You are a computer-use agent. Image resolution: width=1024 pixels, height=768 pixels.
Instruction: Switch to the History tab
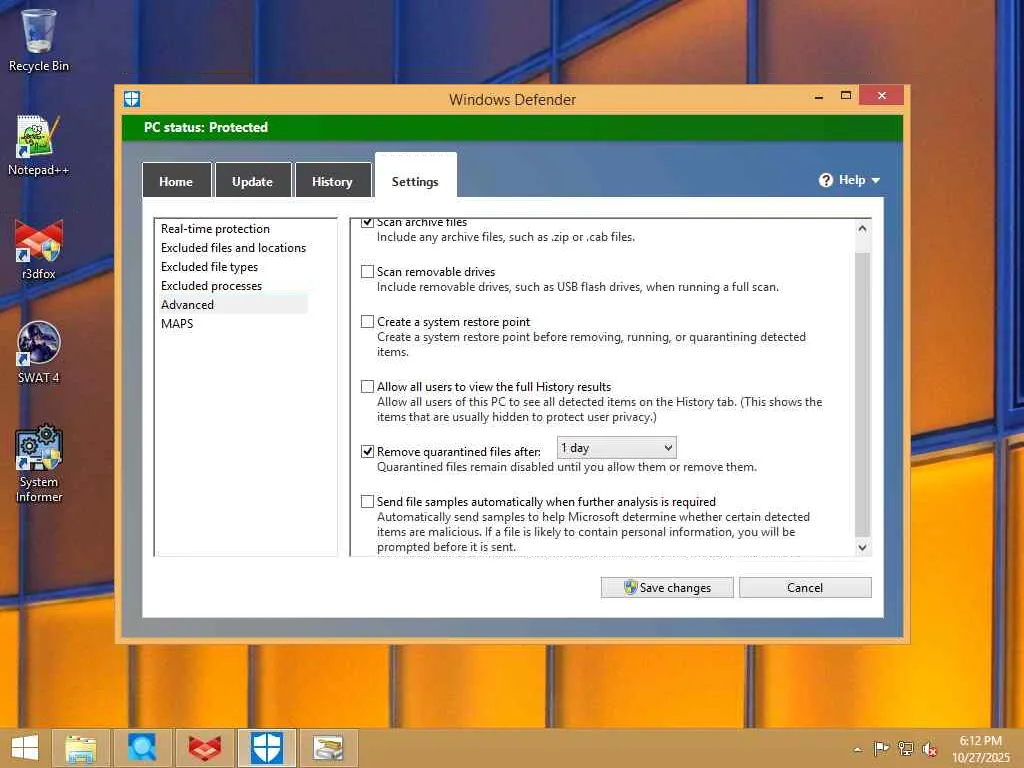[x=332, y=181]
